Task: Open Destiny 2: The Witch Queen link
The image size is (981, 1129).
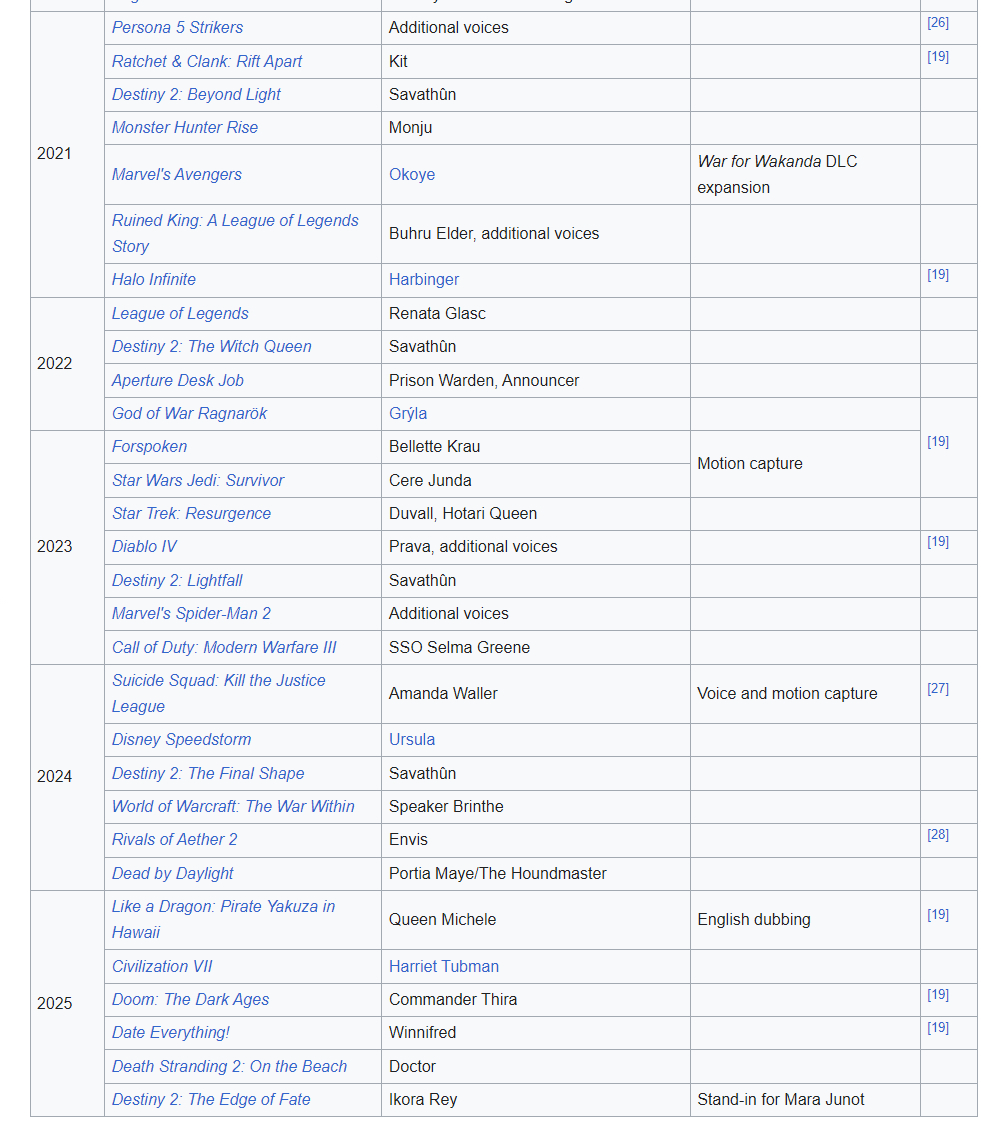Action: click(x=212, y=346)
